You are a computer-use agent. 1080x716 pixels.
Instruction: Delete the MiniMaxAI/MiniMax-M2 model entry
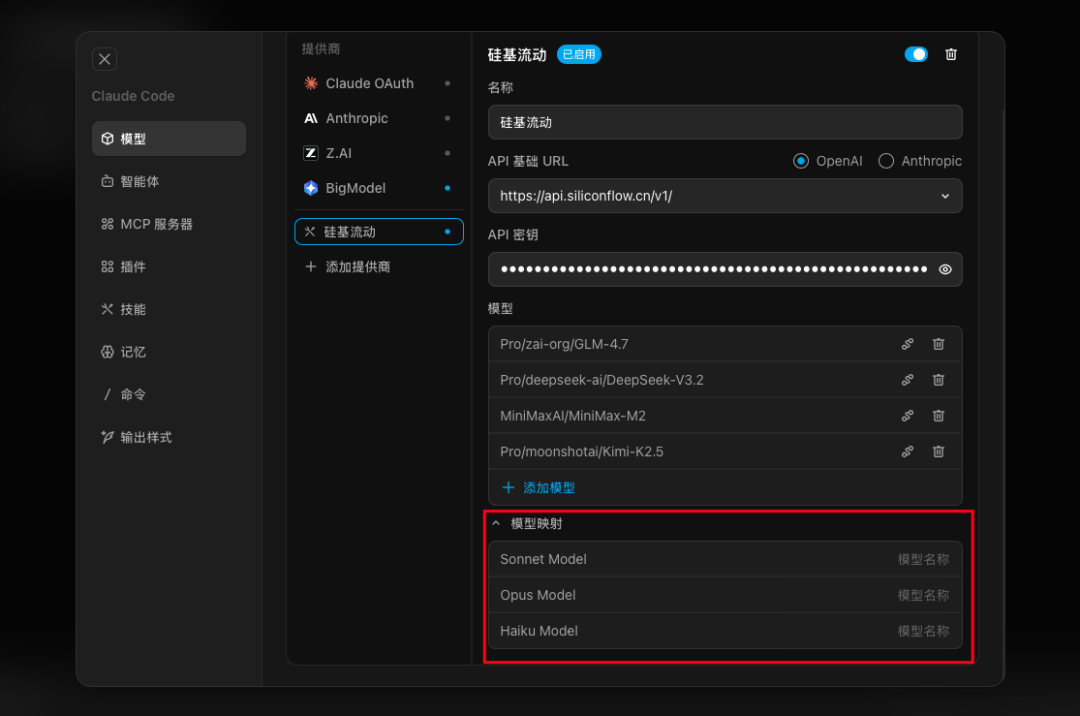938,416
